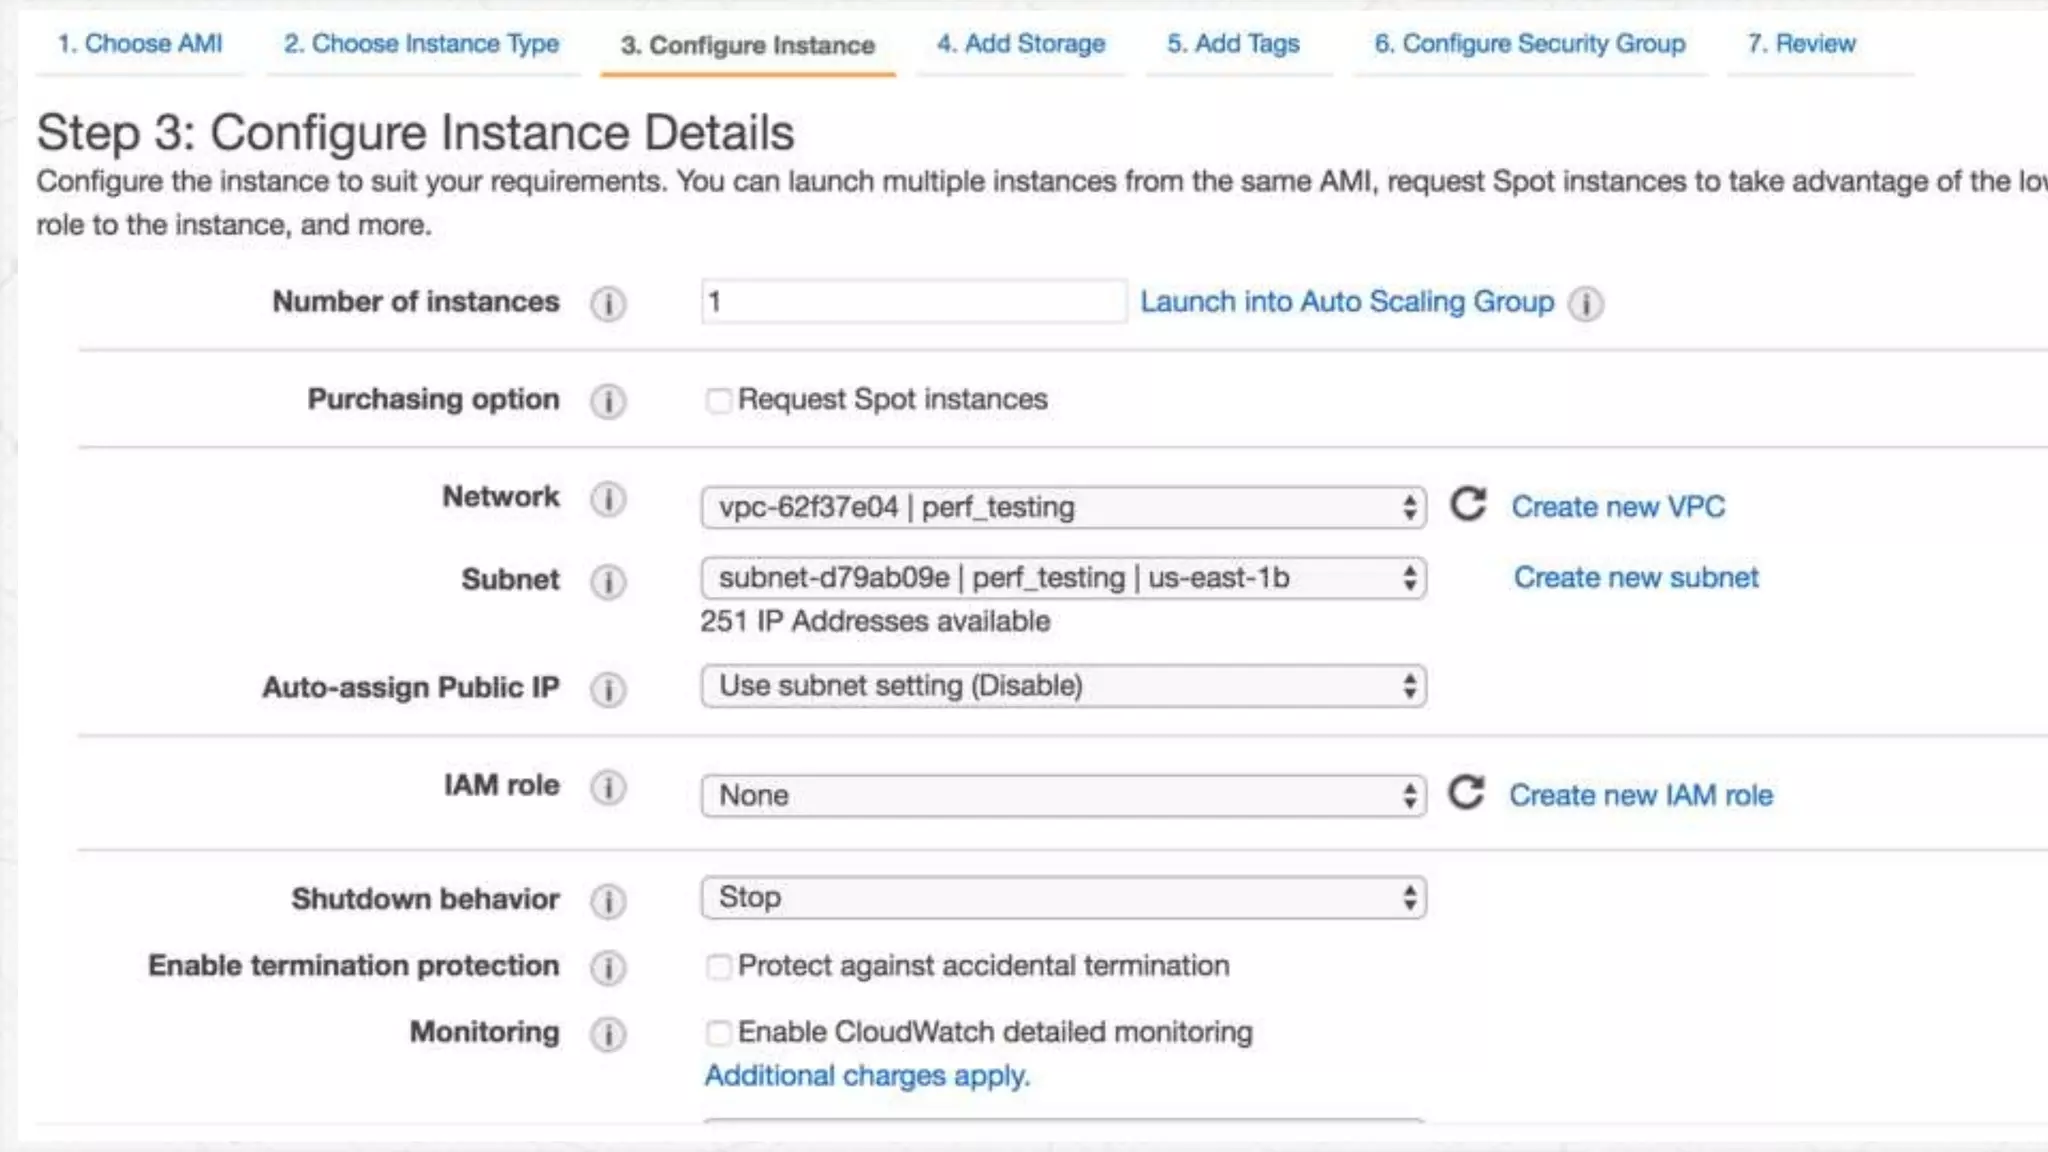
Task: Click info icon beside Shutdown behavior
Action: (x=607, y=901)
